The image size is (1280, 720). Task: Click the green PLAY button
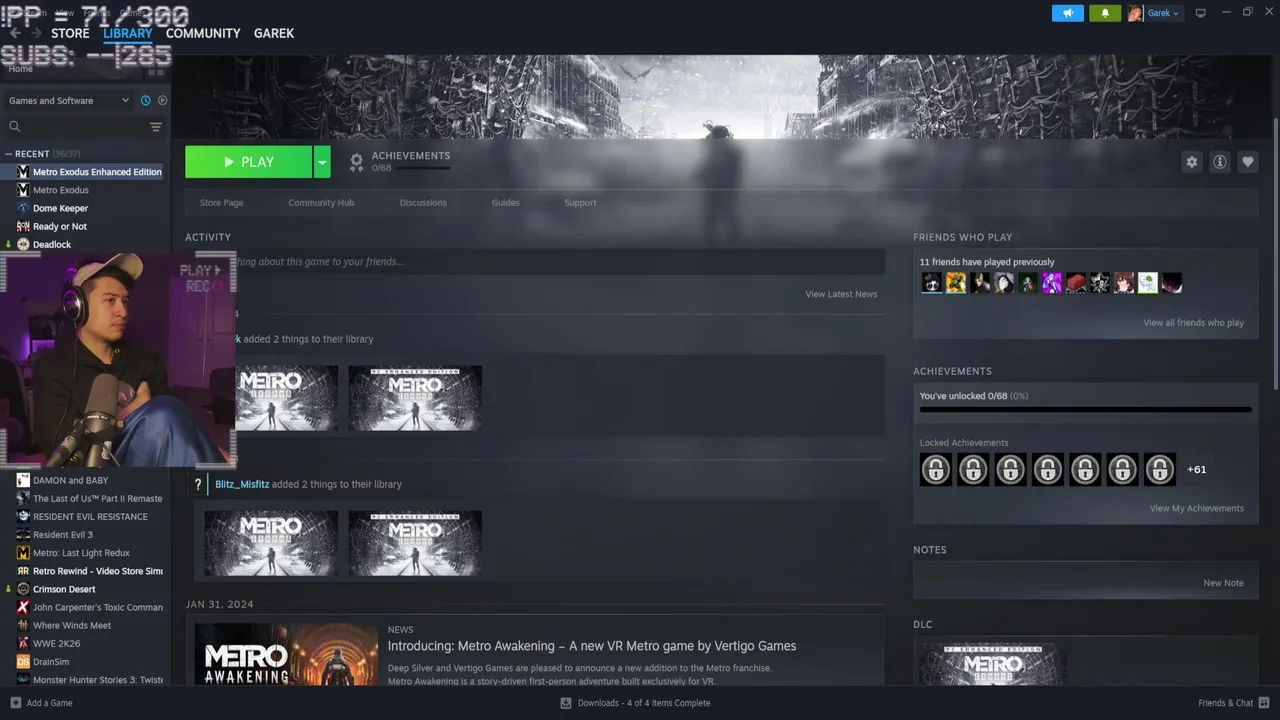[x=248, y=162]
